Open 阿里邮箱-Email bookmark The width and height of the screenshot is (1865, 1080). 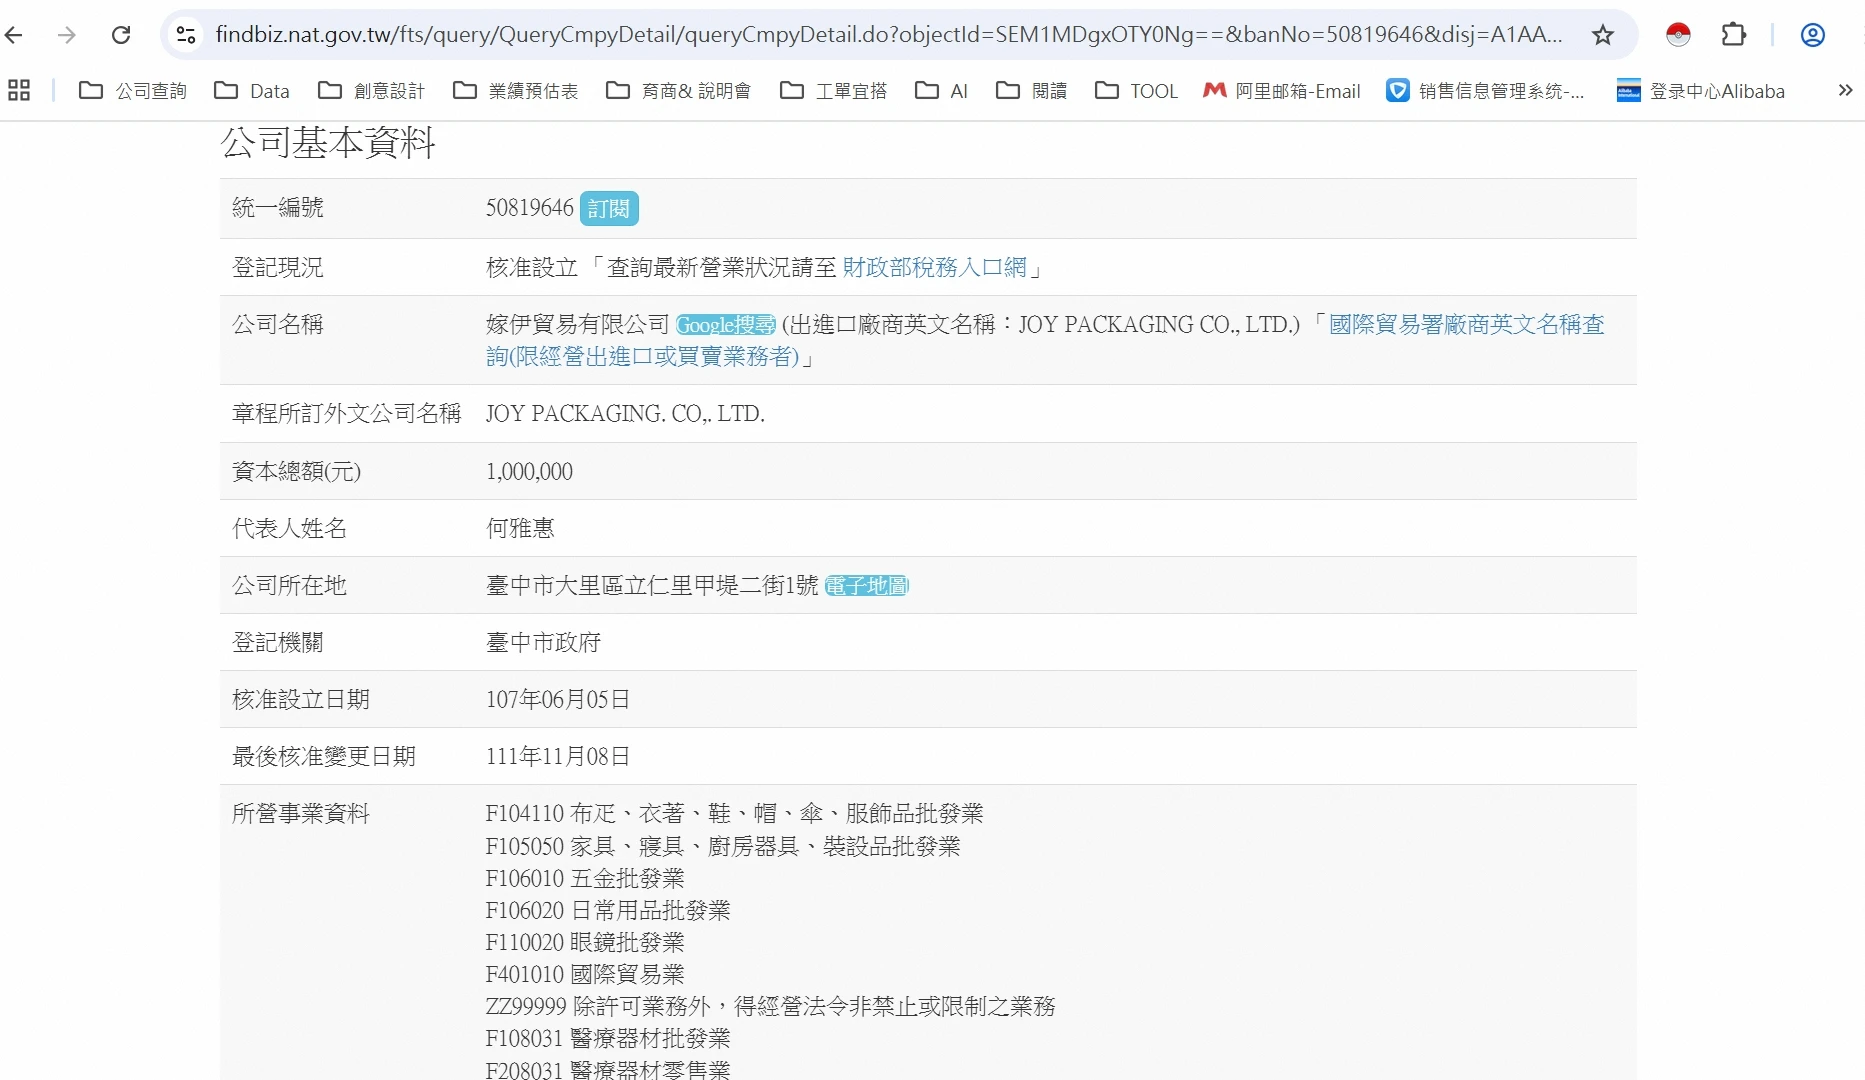click(x=1282, y=91)
